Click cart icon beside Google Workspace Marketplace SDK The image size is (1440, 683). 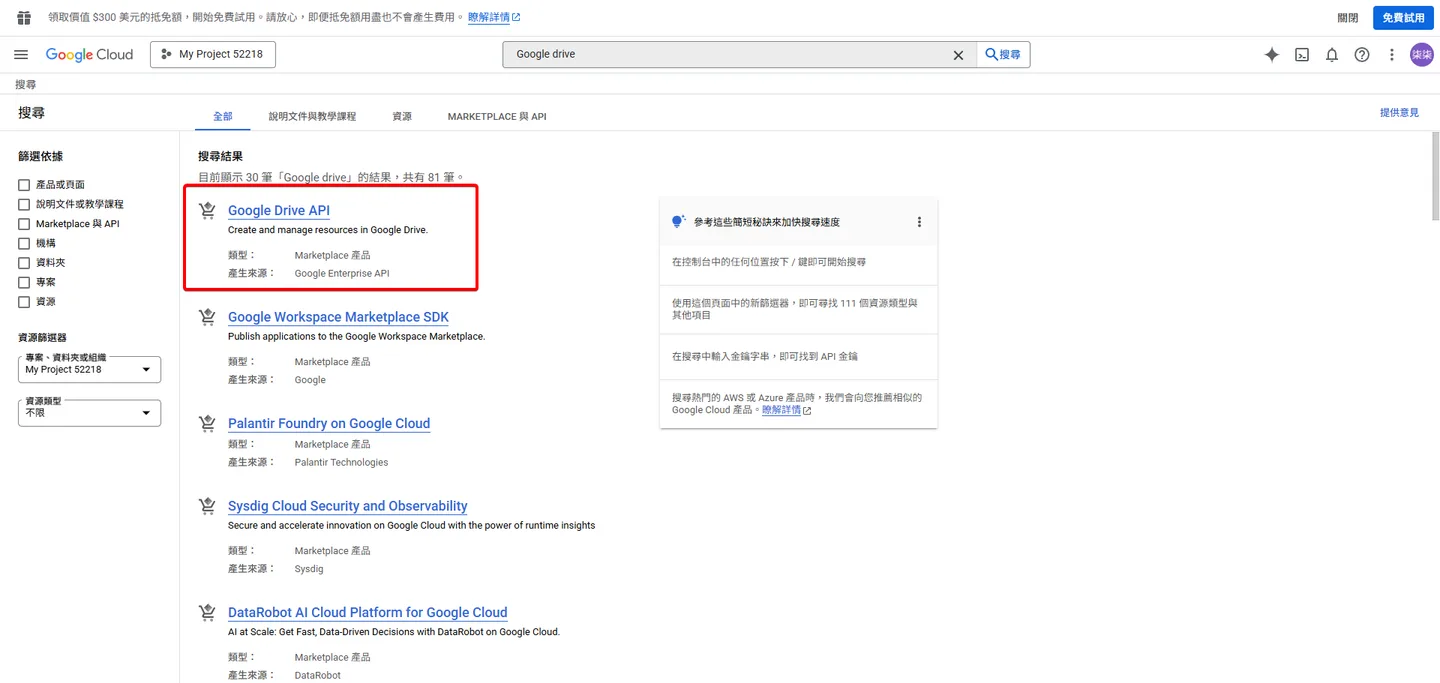(207, 317)
